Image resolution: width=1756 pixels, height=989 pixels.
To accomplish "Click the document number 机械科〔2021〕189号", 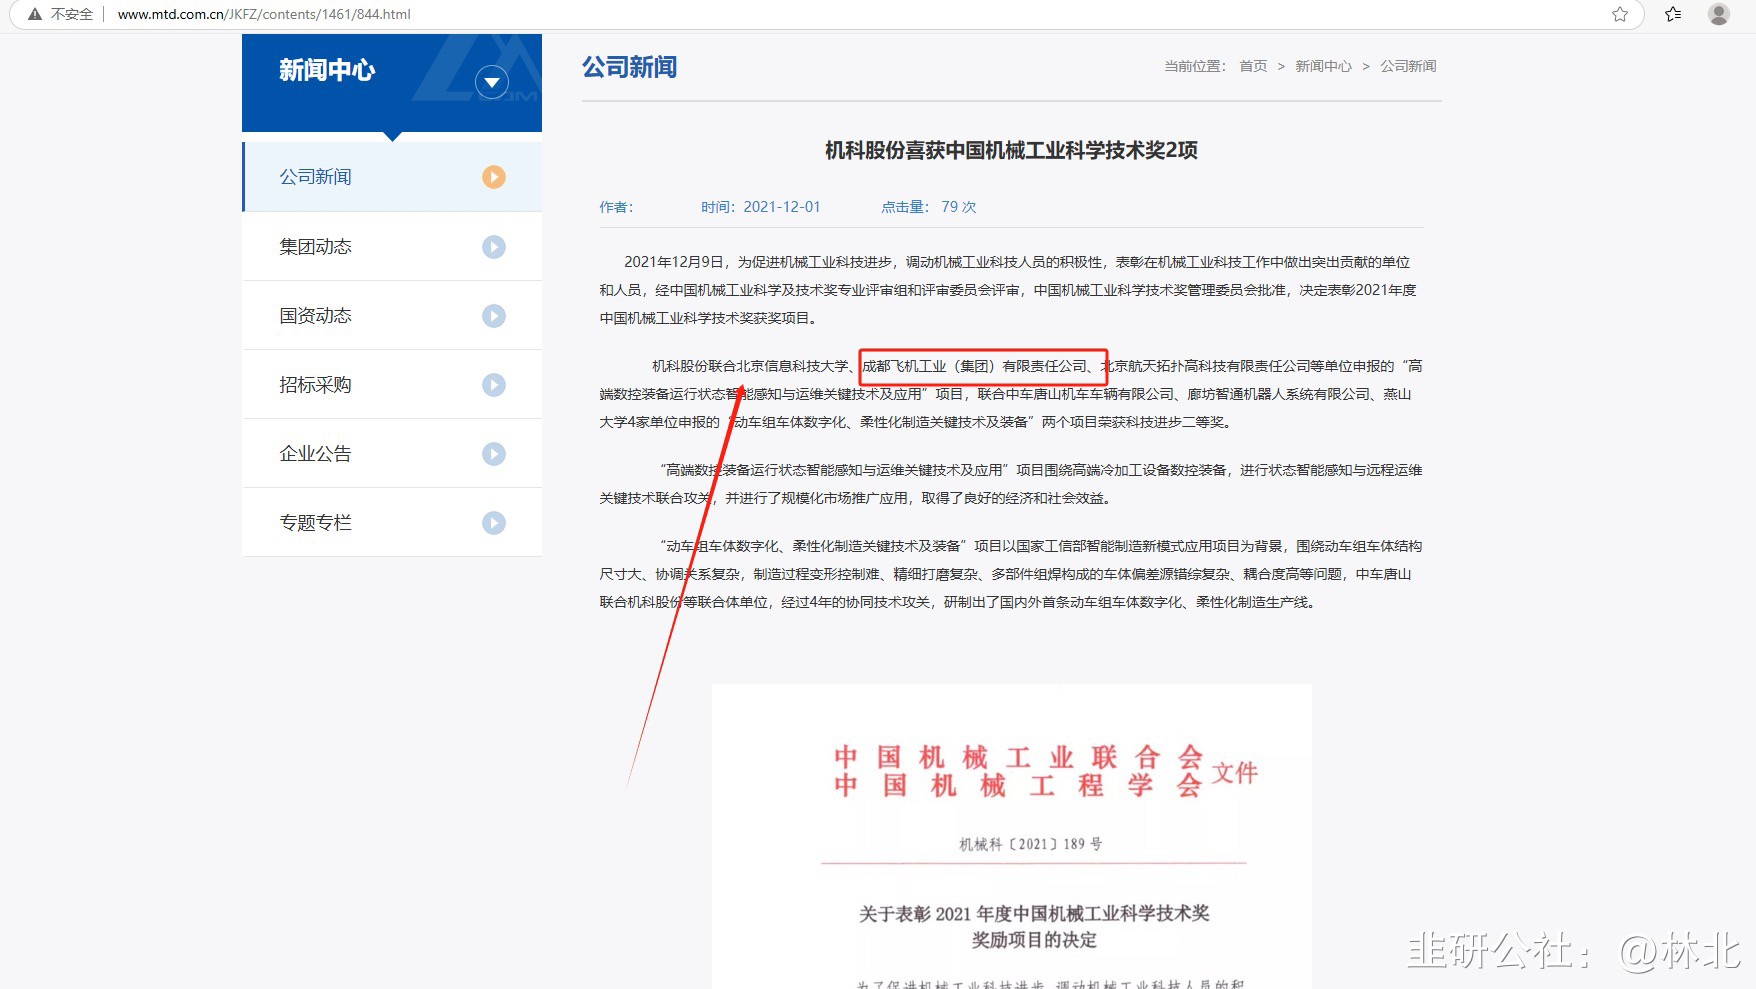I will [1031, 844].
